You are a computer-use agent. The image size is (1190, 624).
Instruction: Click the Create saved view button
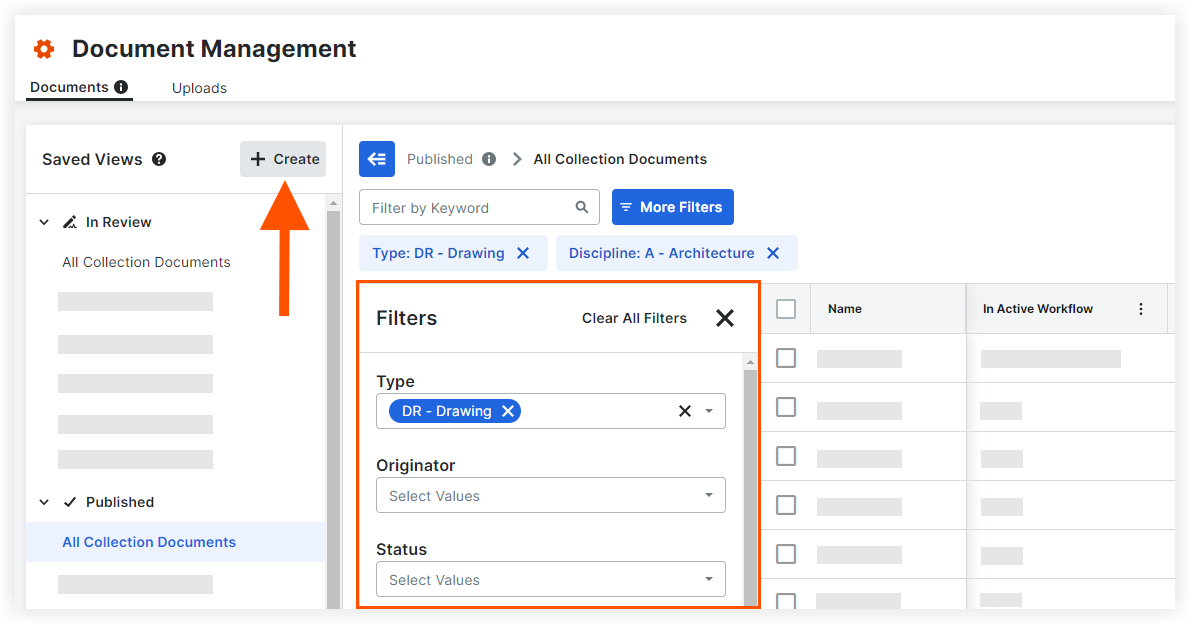tap(283, 159)
